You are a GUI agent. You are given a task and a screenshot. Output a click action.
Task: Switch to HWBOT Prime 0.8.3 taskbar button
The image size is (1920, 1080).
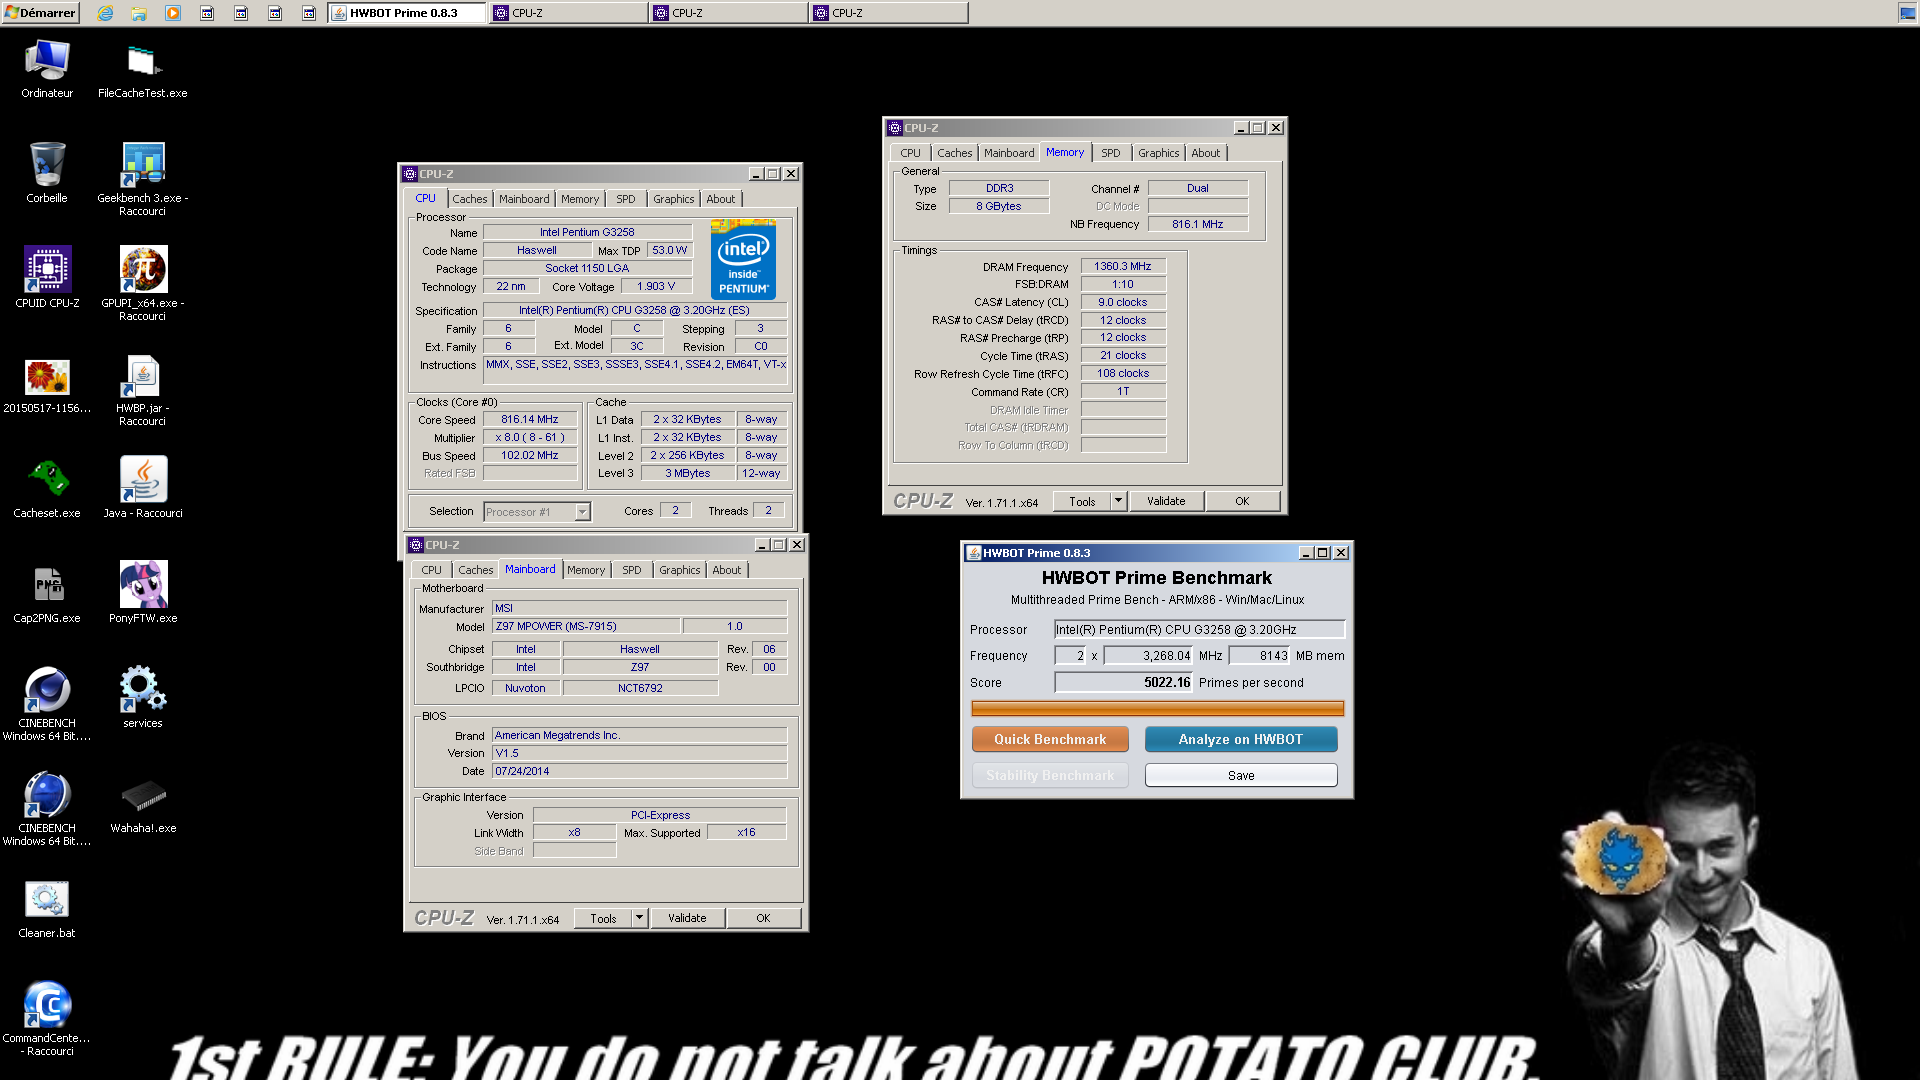pyautogui.click(x=406, y=13)
